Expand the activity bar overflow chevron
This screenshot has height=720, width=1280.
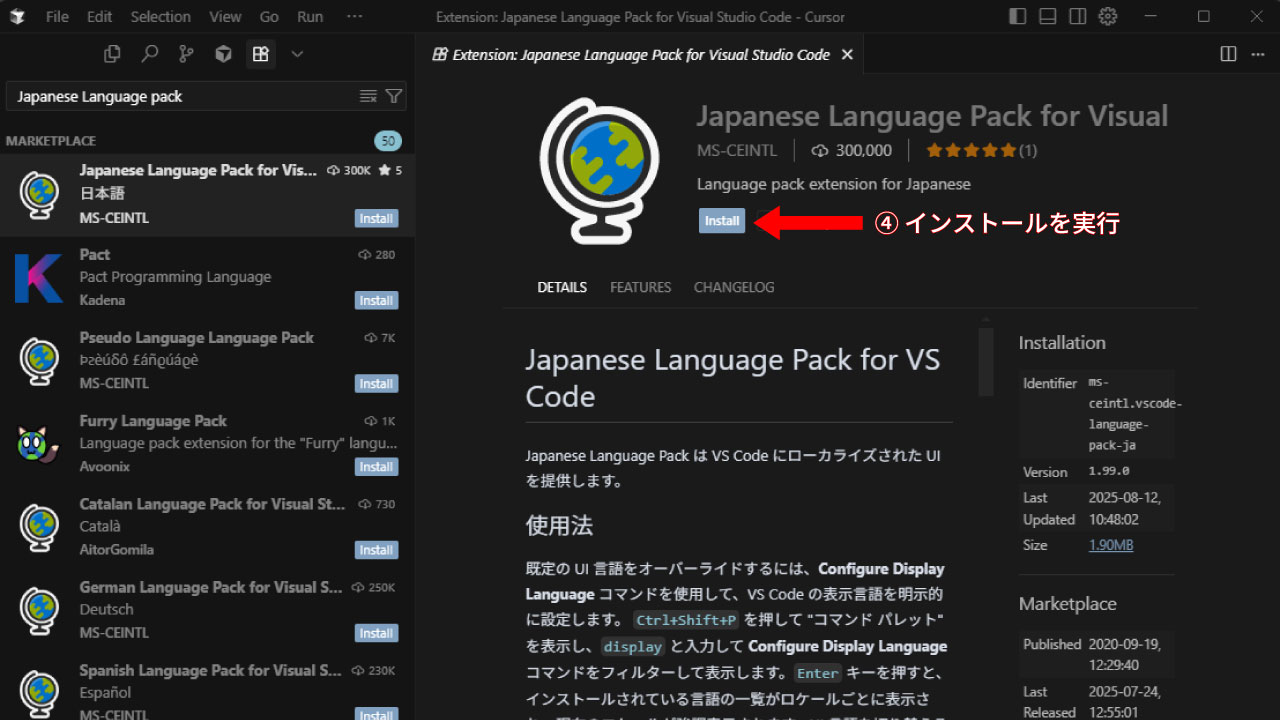click(297, 54)
